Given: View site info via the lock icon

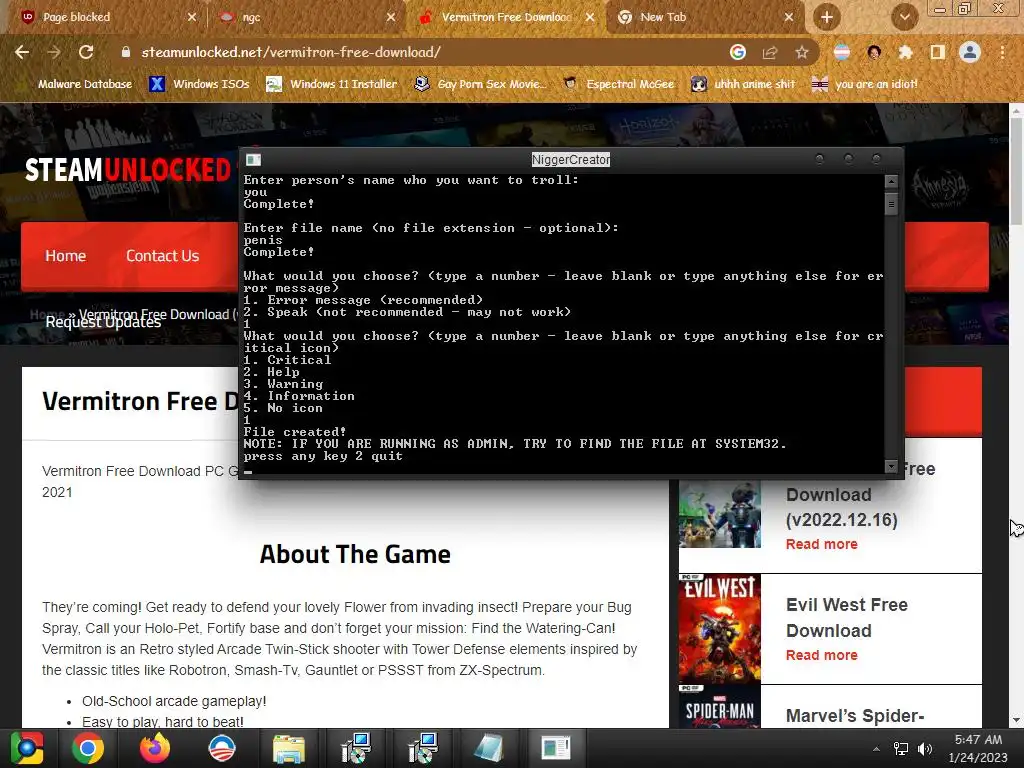Looking at the screenshot, I should (x=126, y=52).
